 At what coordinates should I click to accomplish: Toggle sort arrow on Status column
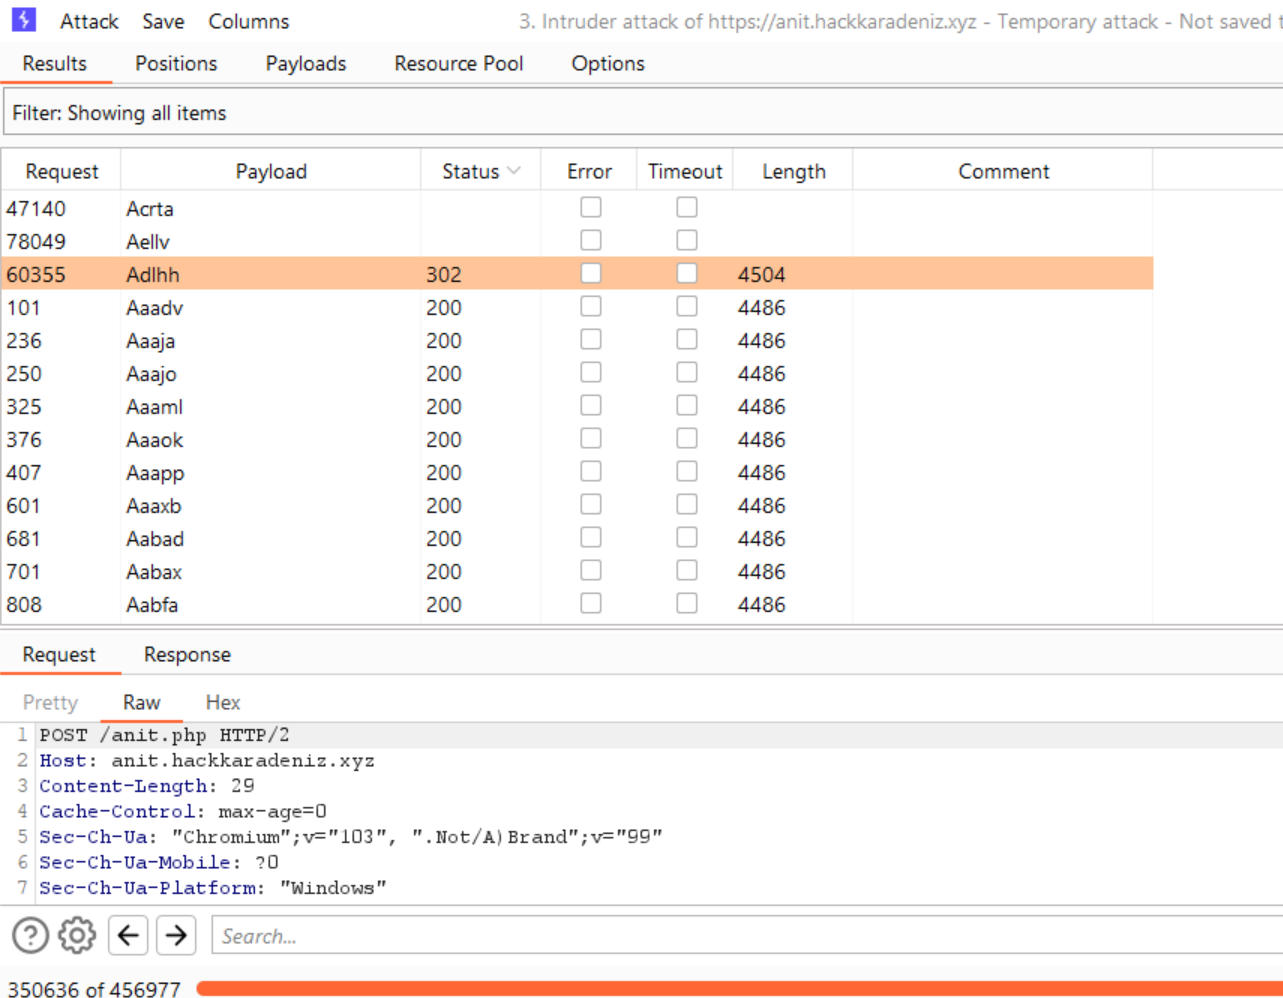coord(514,171)
